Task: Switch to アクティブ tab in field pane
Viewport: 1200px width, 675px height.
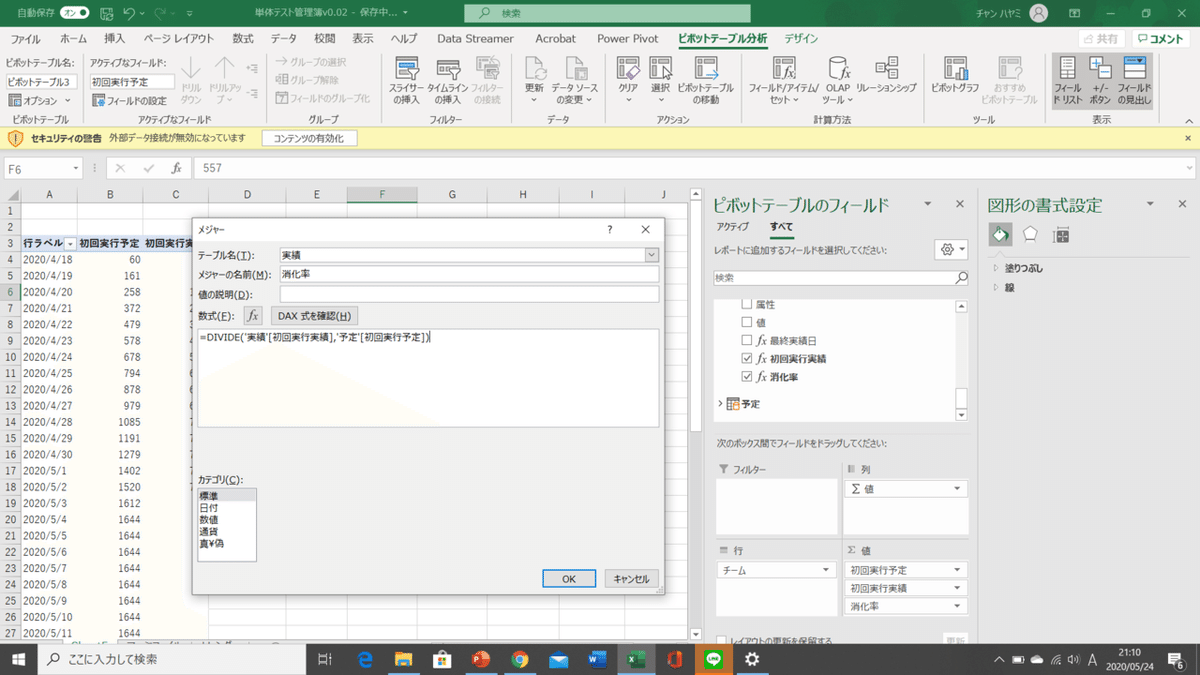Action: (733, 227)
